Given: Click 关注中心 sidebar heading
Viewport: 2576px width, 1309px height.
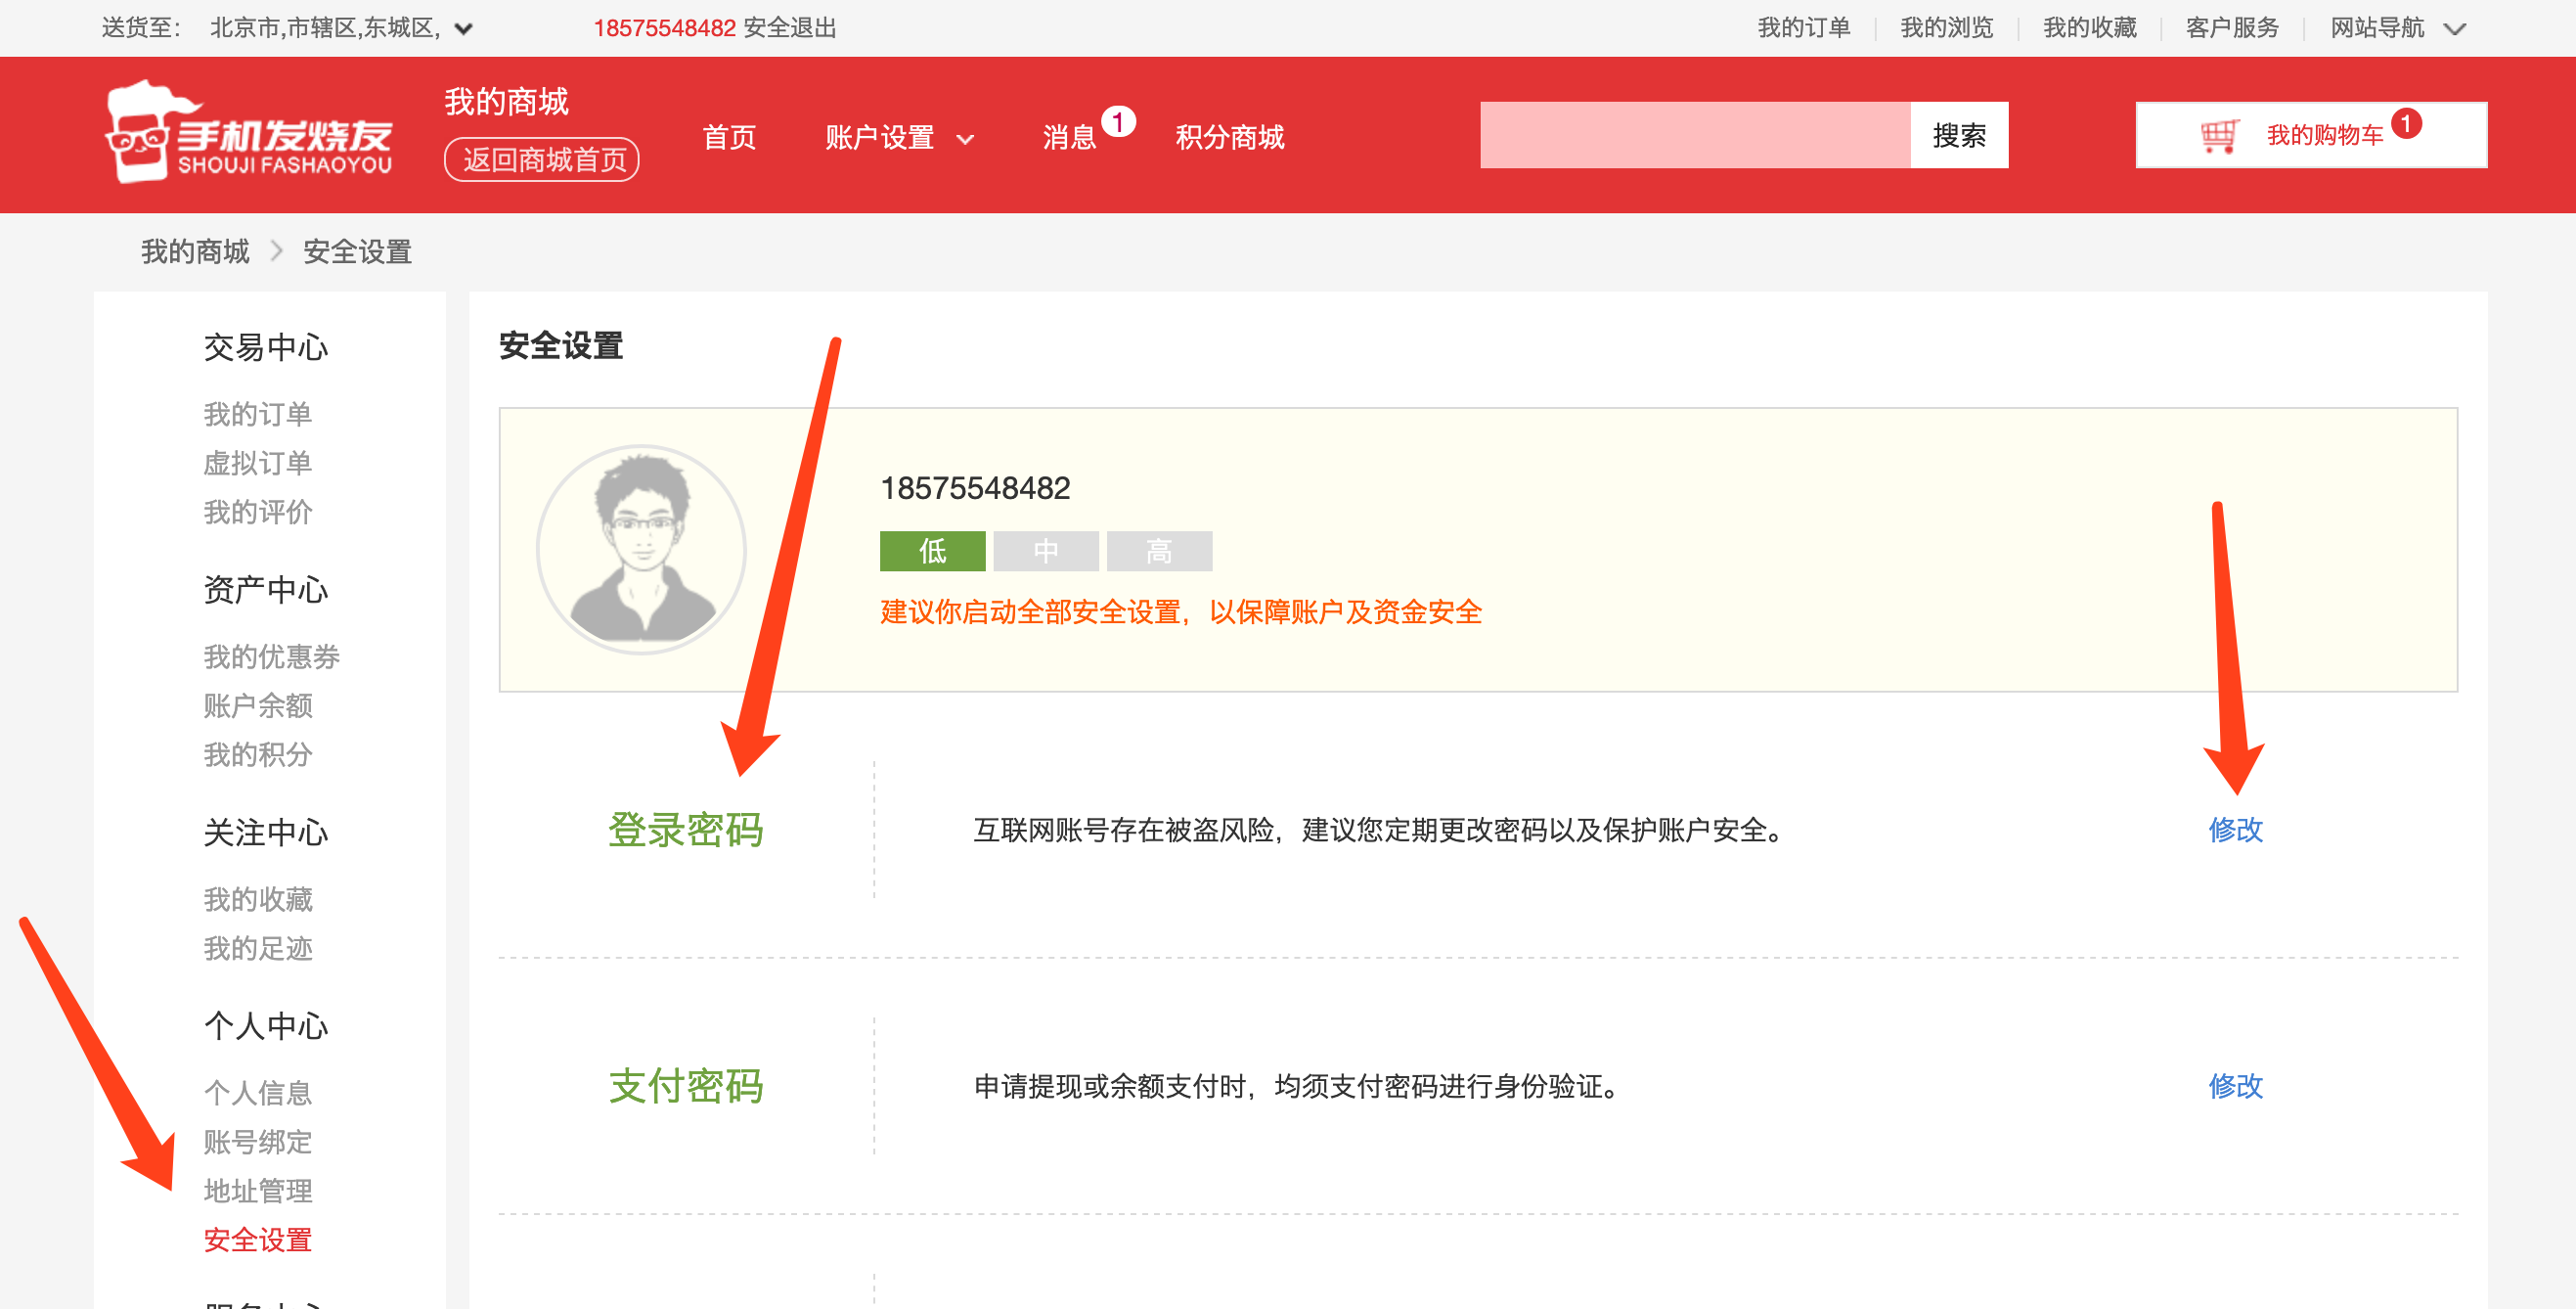Looking at the screenshot, I should click(265, 832).
